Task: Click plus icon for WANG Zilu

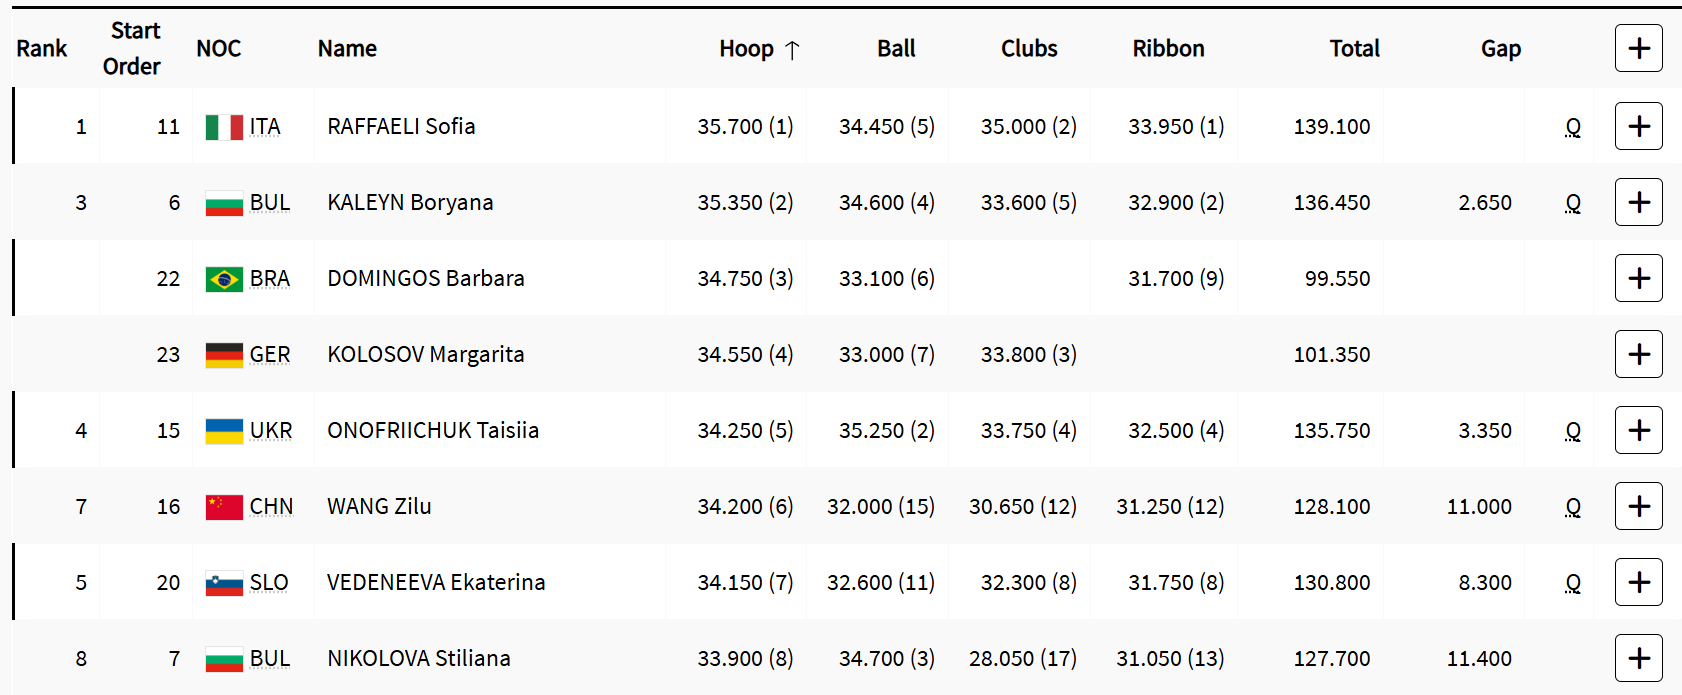Action: (1638, 506)
